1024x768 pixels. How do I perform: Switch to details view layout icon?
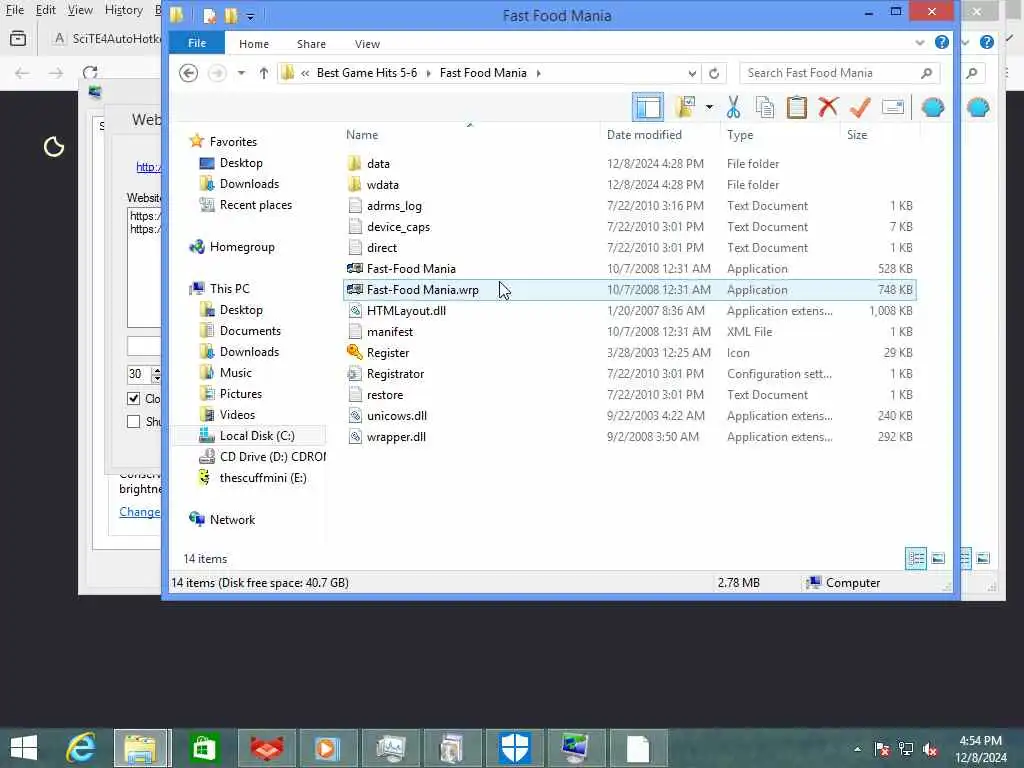click(916, 558)
